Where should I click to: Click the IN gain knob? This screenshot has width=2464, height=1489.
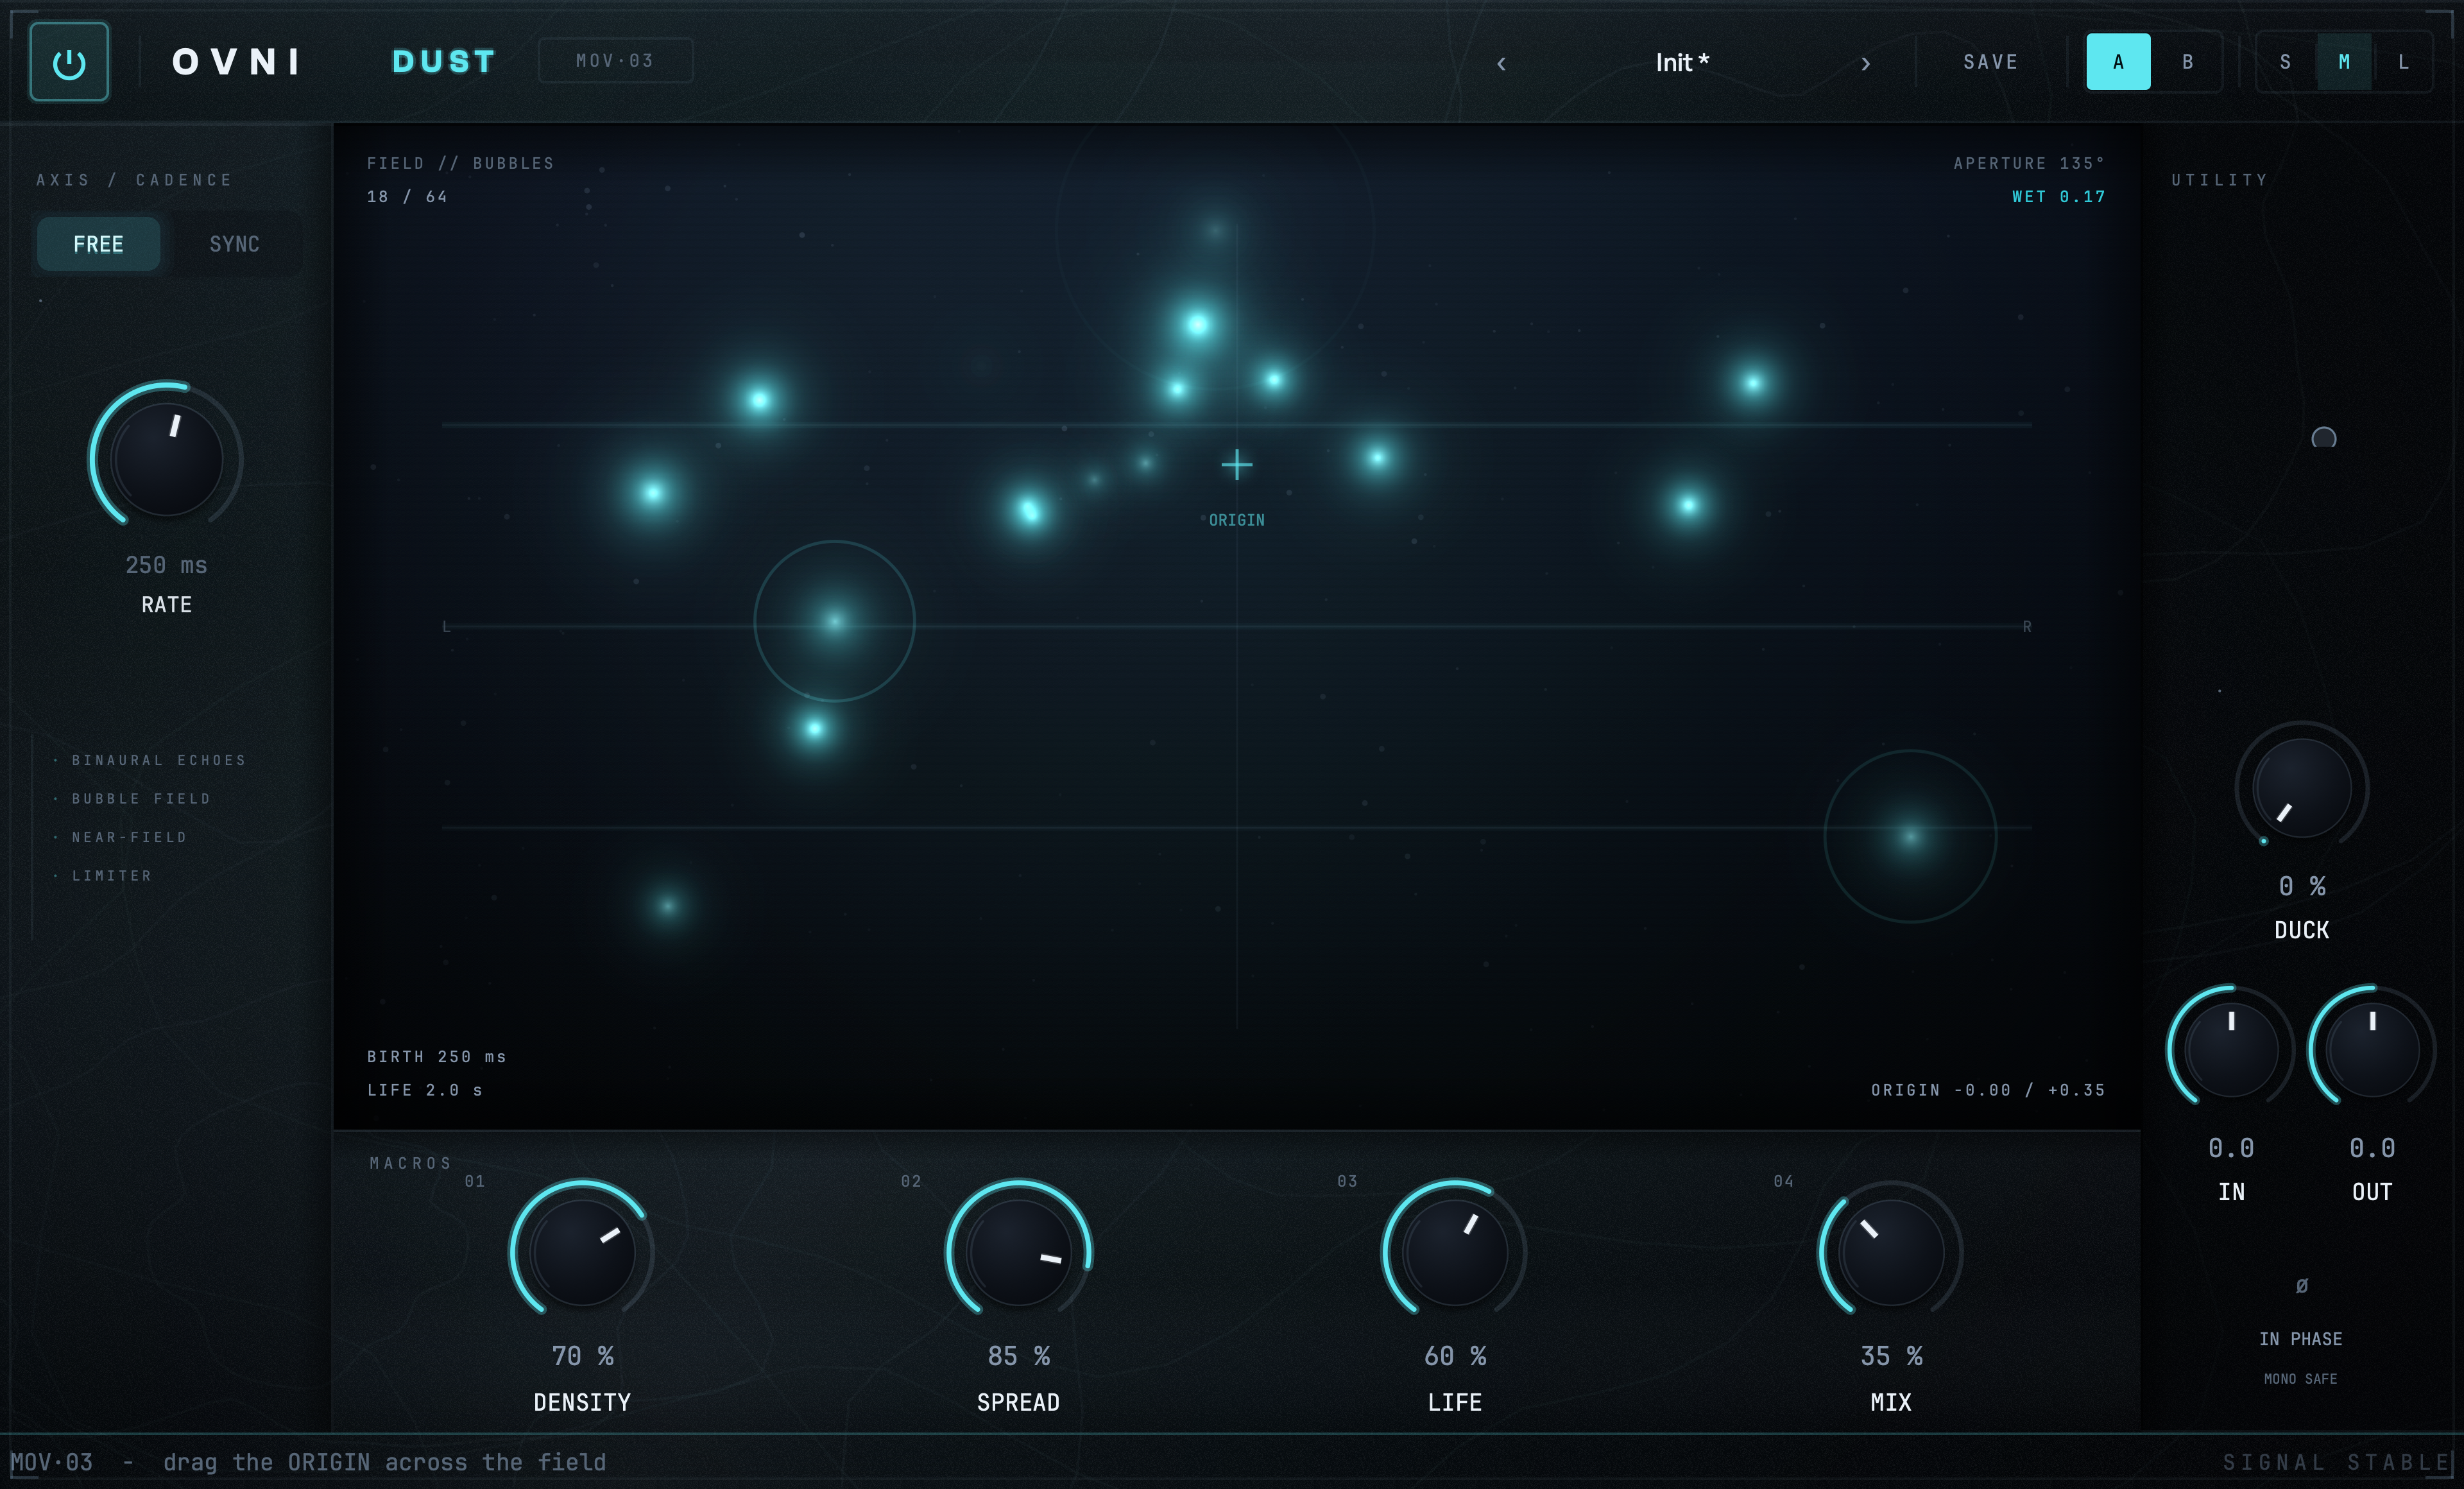point(2231,1050)
